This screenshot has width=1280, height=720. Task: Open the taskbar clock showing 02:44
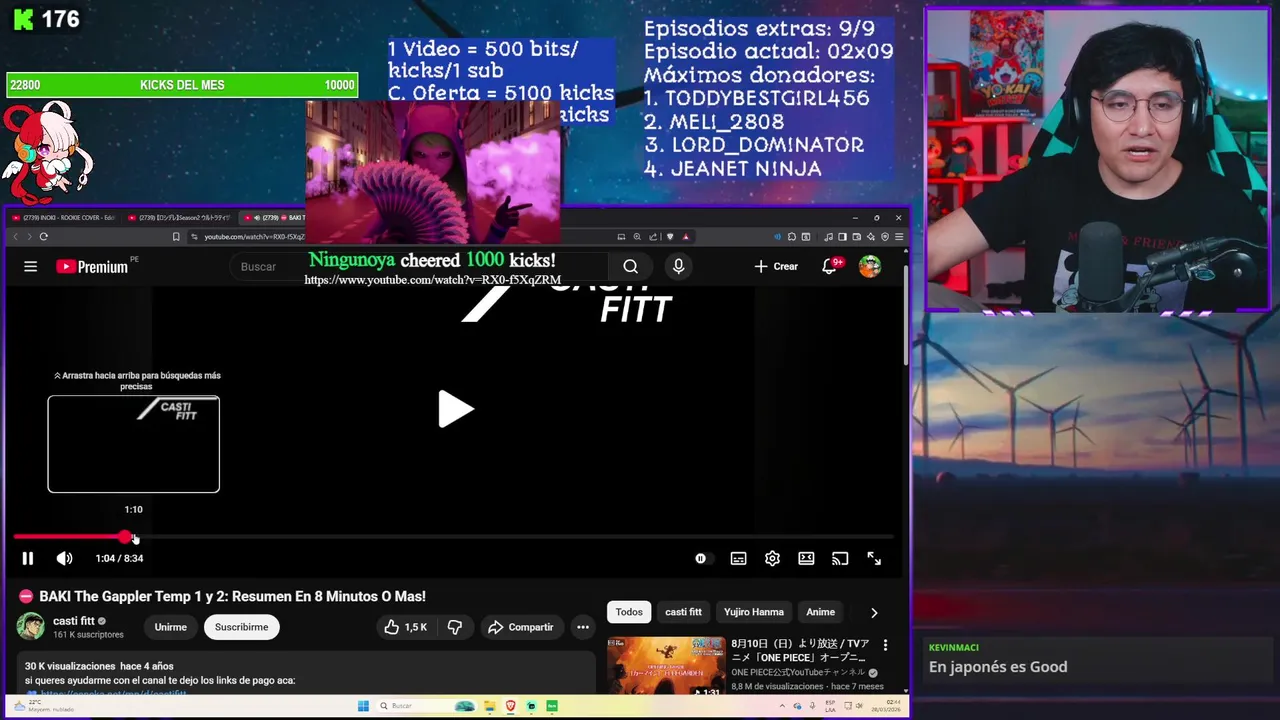click(888, 706)
